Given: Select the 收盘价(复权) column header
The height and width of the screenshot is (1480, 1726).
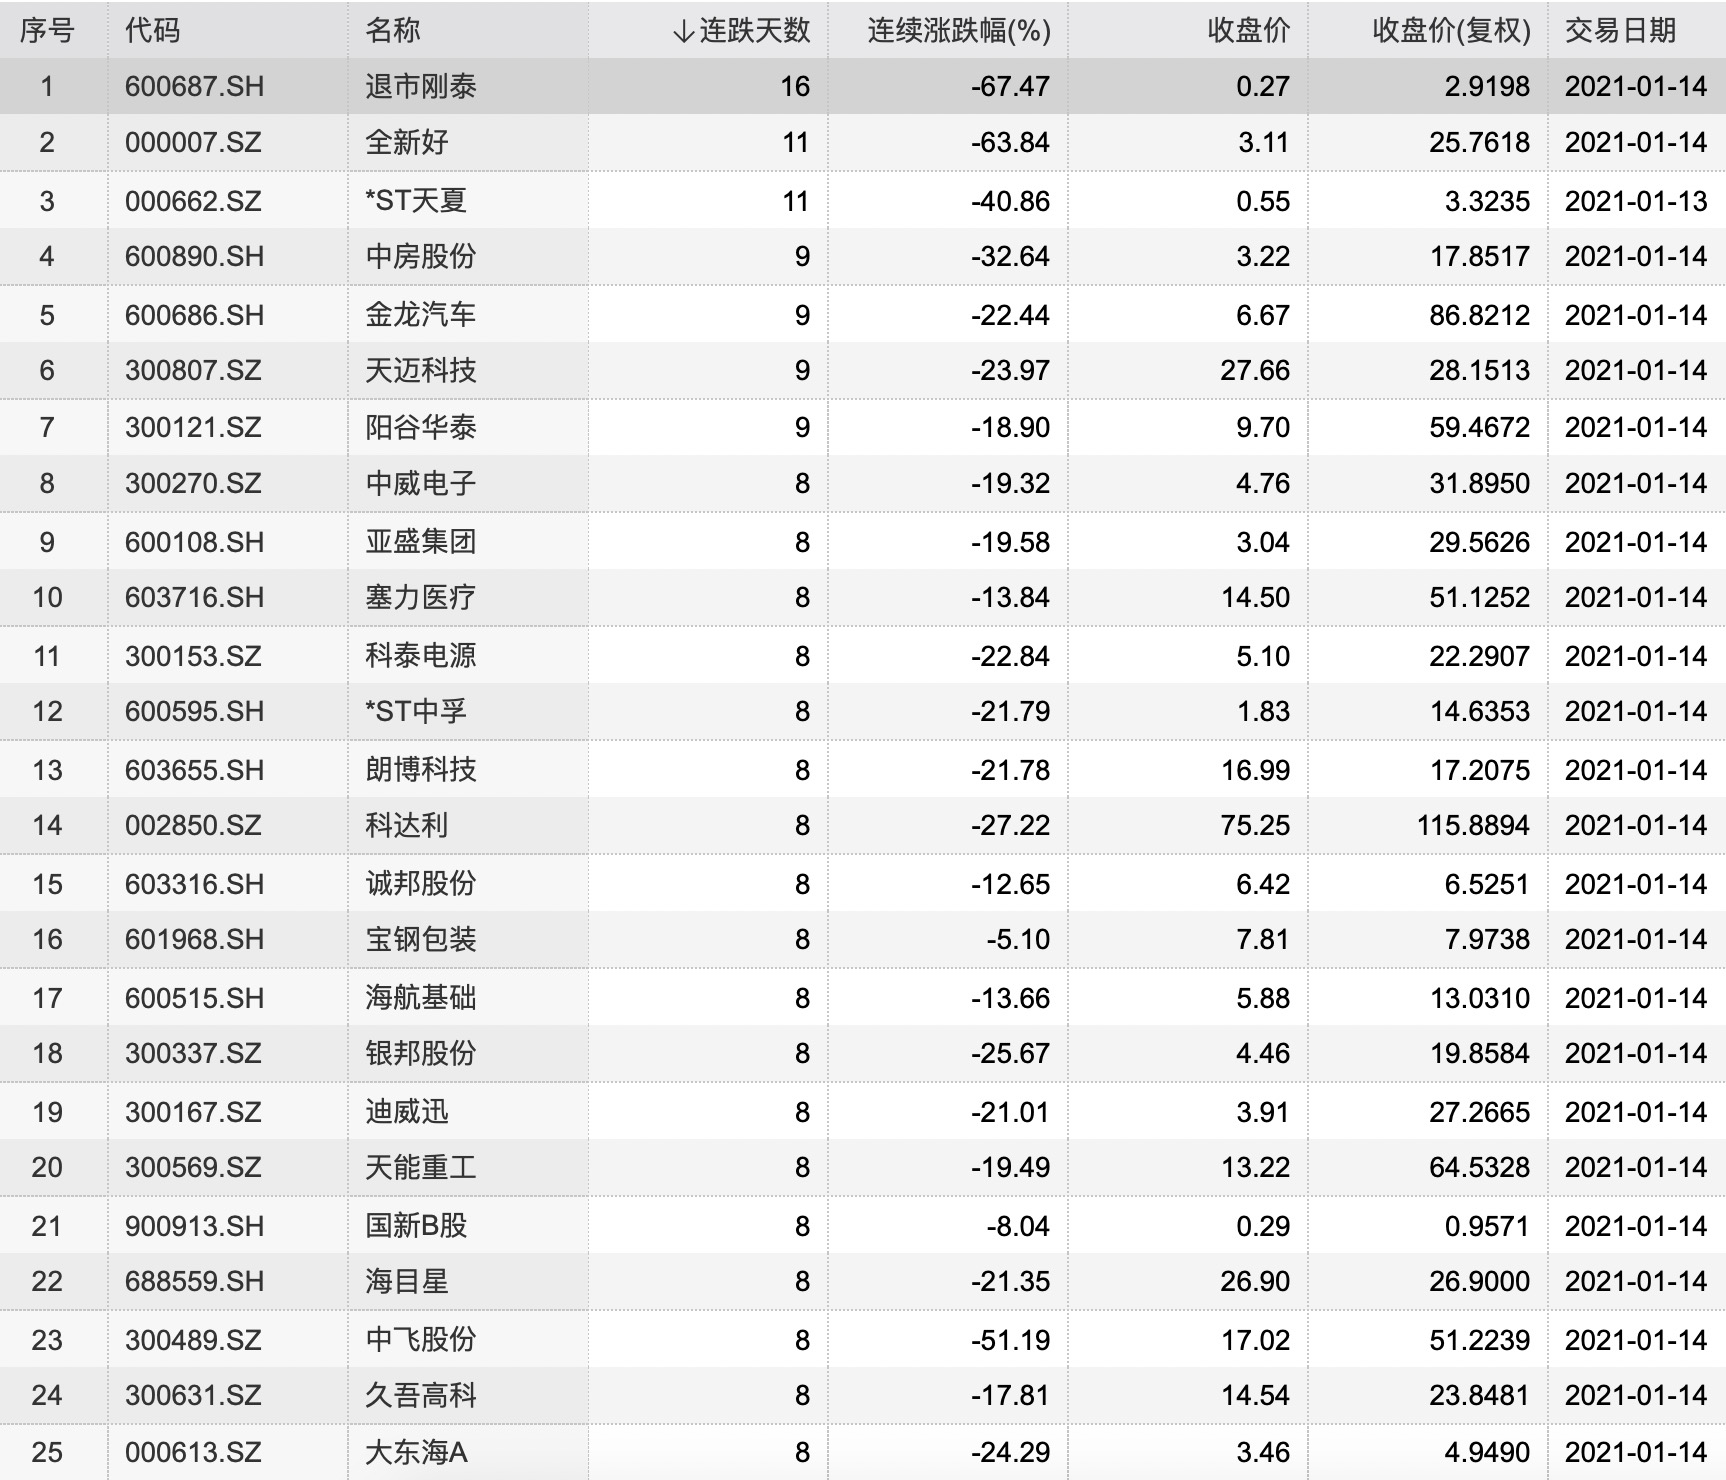Looking at the screenshot, I should [1451, 31].
